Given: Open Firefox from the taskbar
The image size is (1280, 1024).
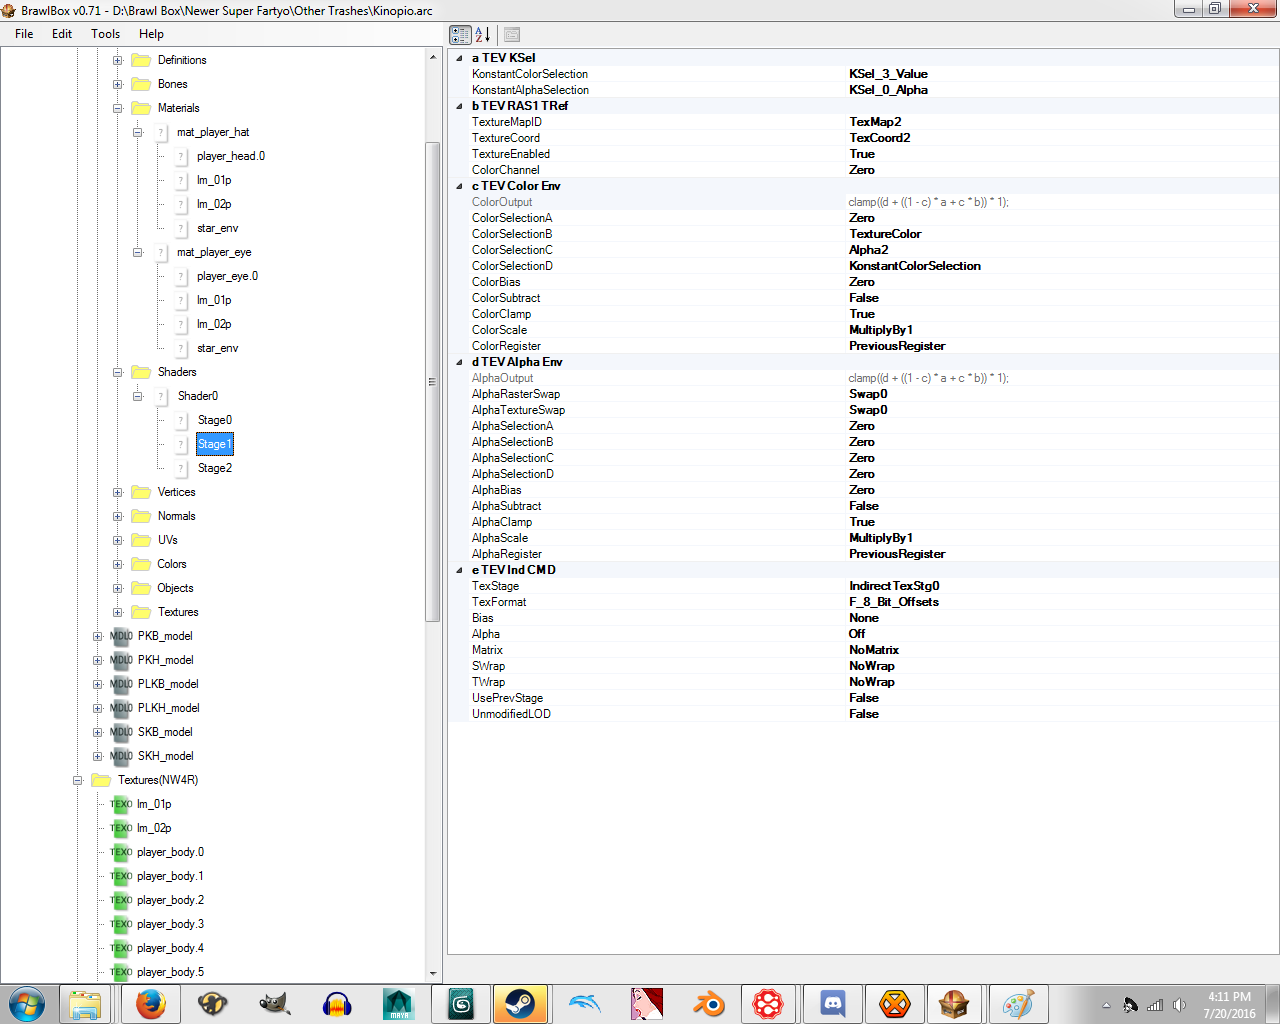Looking at the screenshot, I should point(150,1003).
